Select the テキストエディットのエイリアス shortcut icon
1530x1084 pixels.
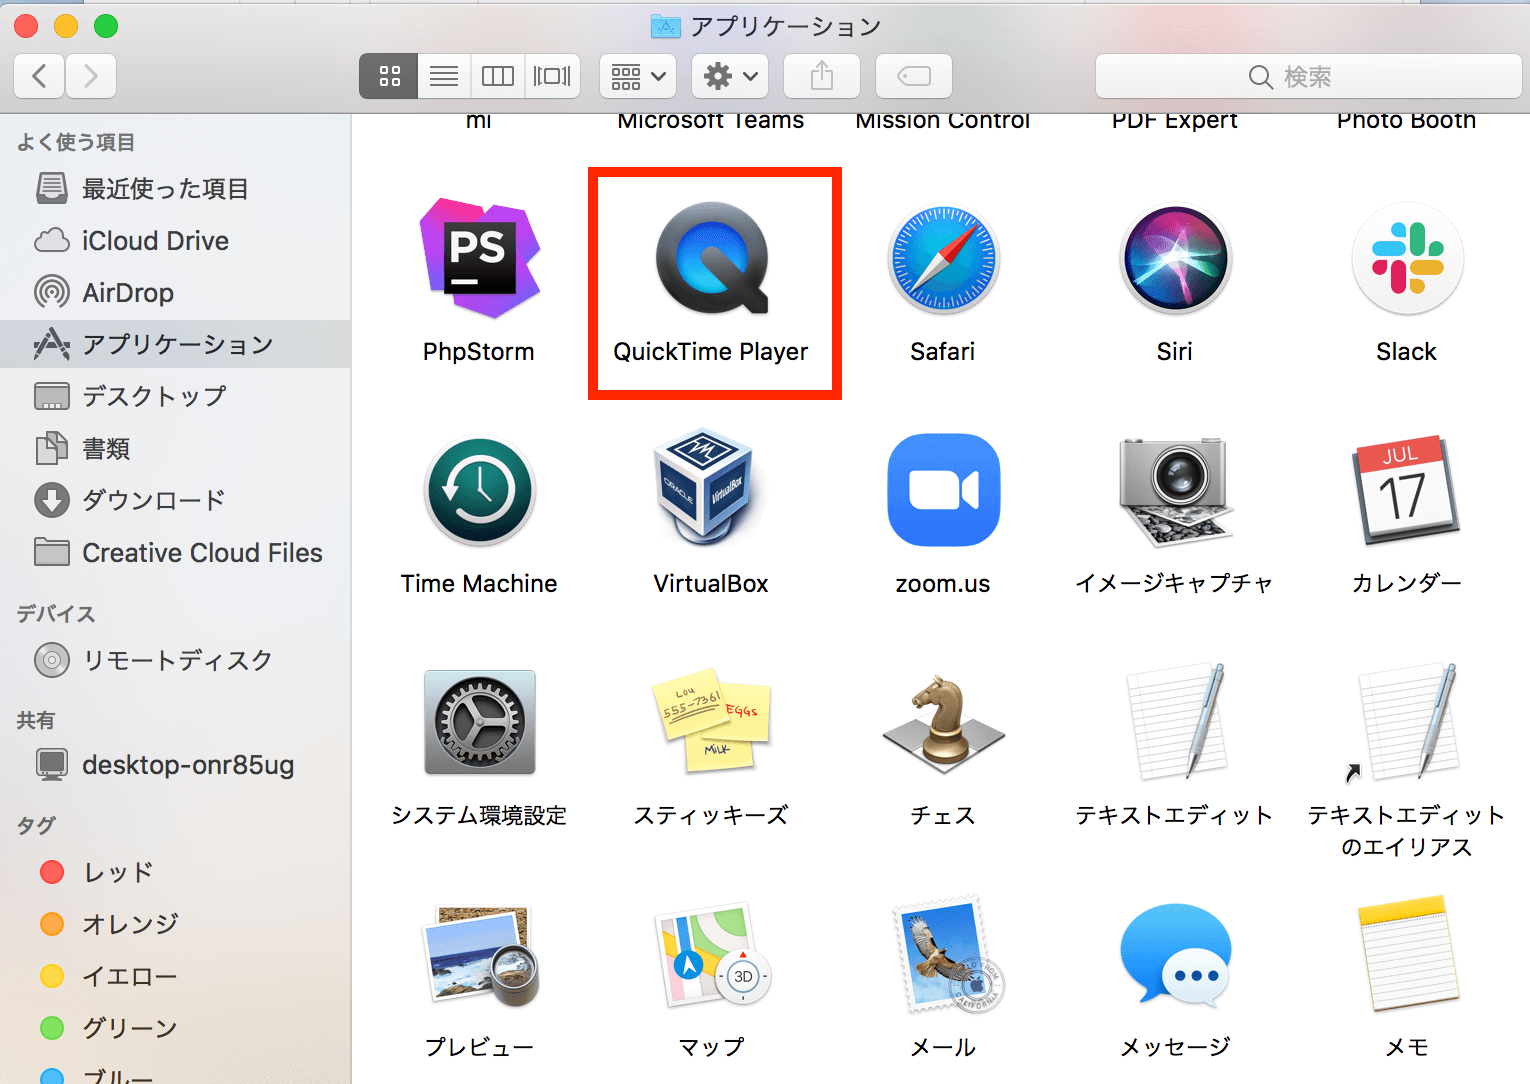1404,721
